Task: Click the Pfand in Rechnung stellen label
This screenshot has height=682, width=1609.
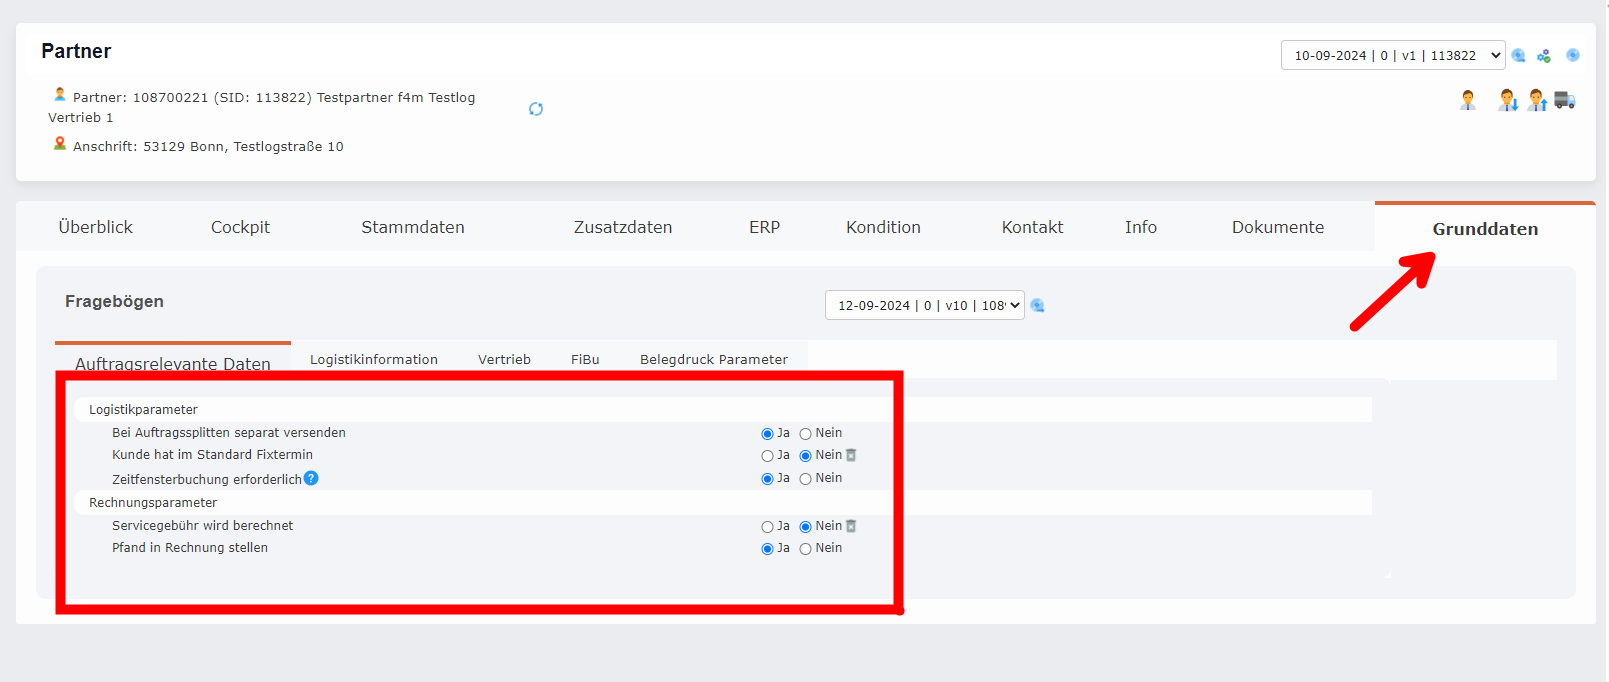Action: tap(190, 548)
